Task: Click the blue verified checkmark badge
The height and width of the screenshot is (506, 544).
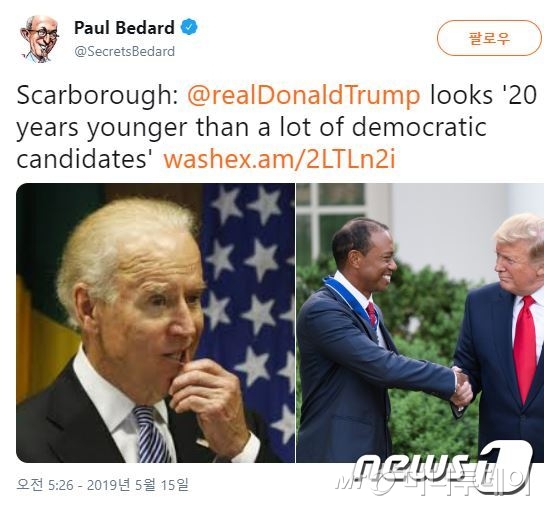Action: 190,27
